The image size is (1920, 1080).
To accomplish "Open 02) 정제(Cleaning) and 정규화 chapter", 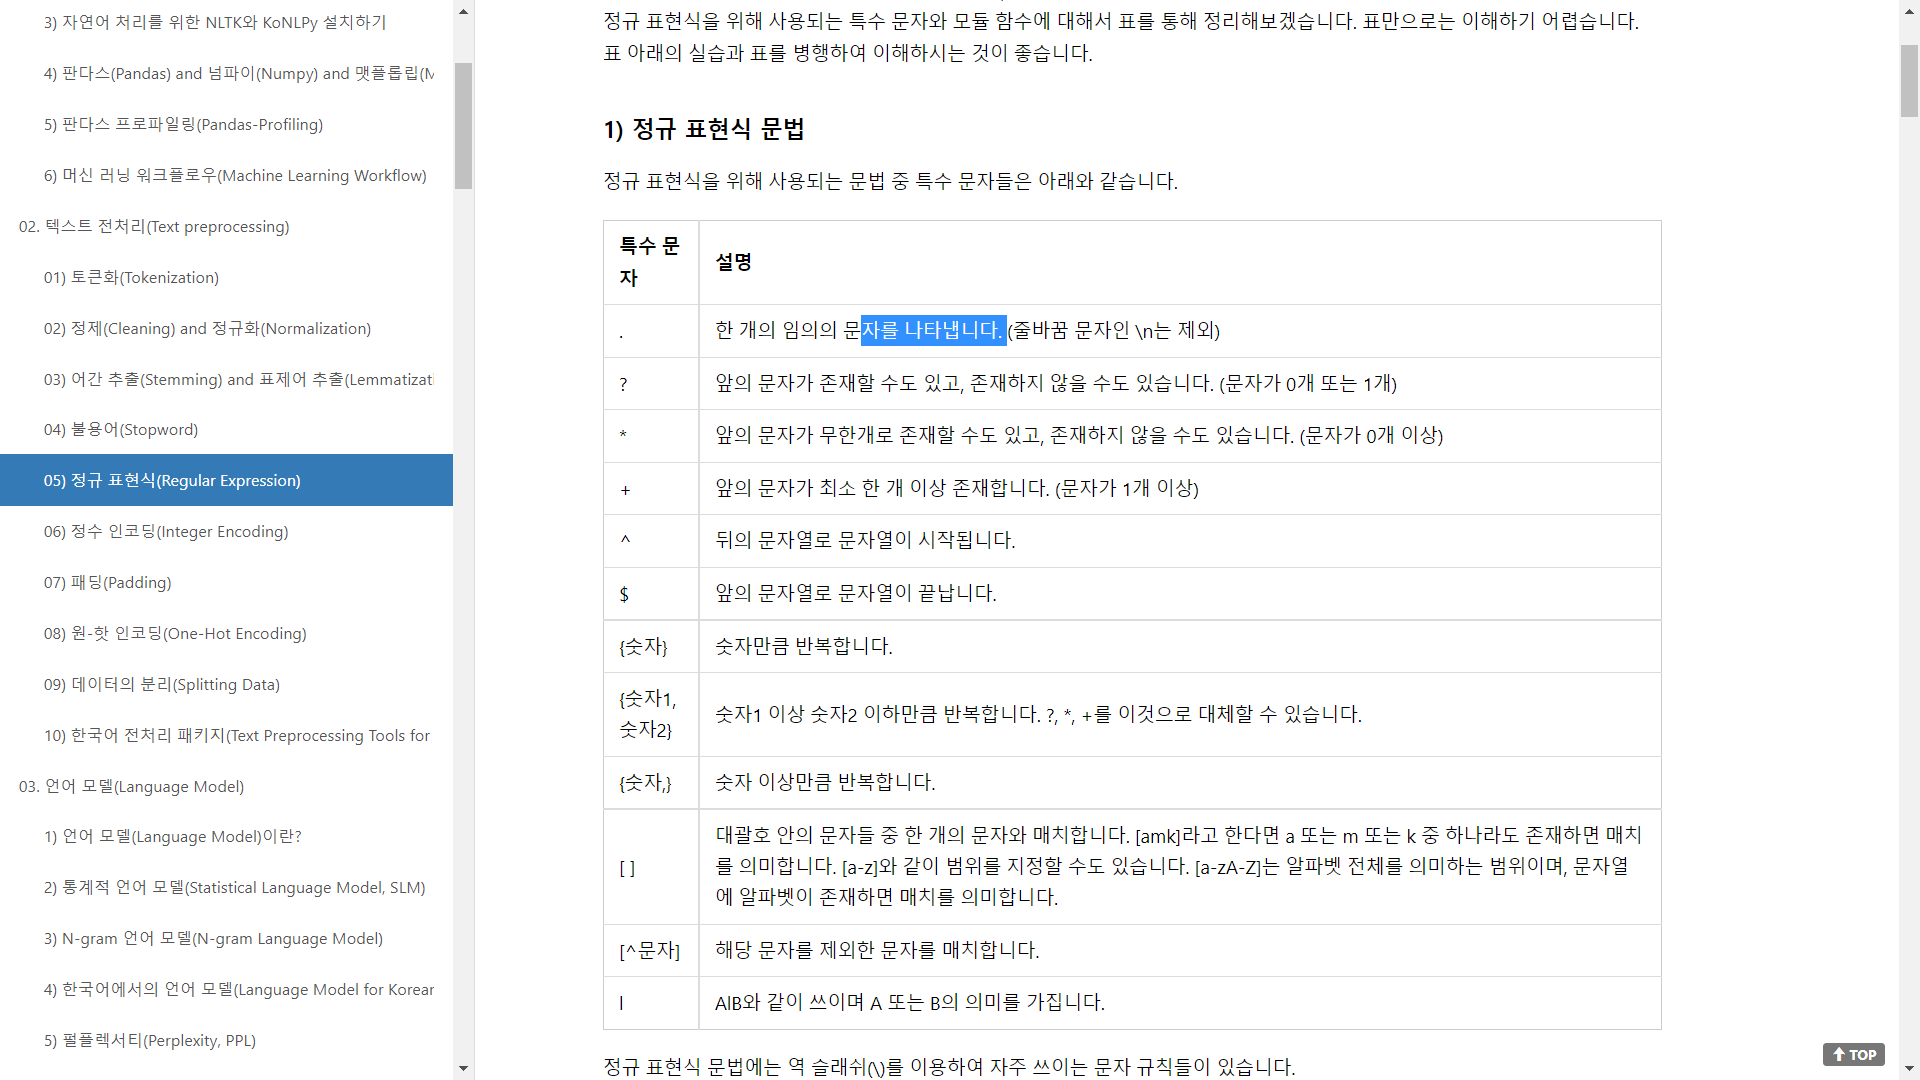I will (207, 328).
